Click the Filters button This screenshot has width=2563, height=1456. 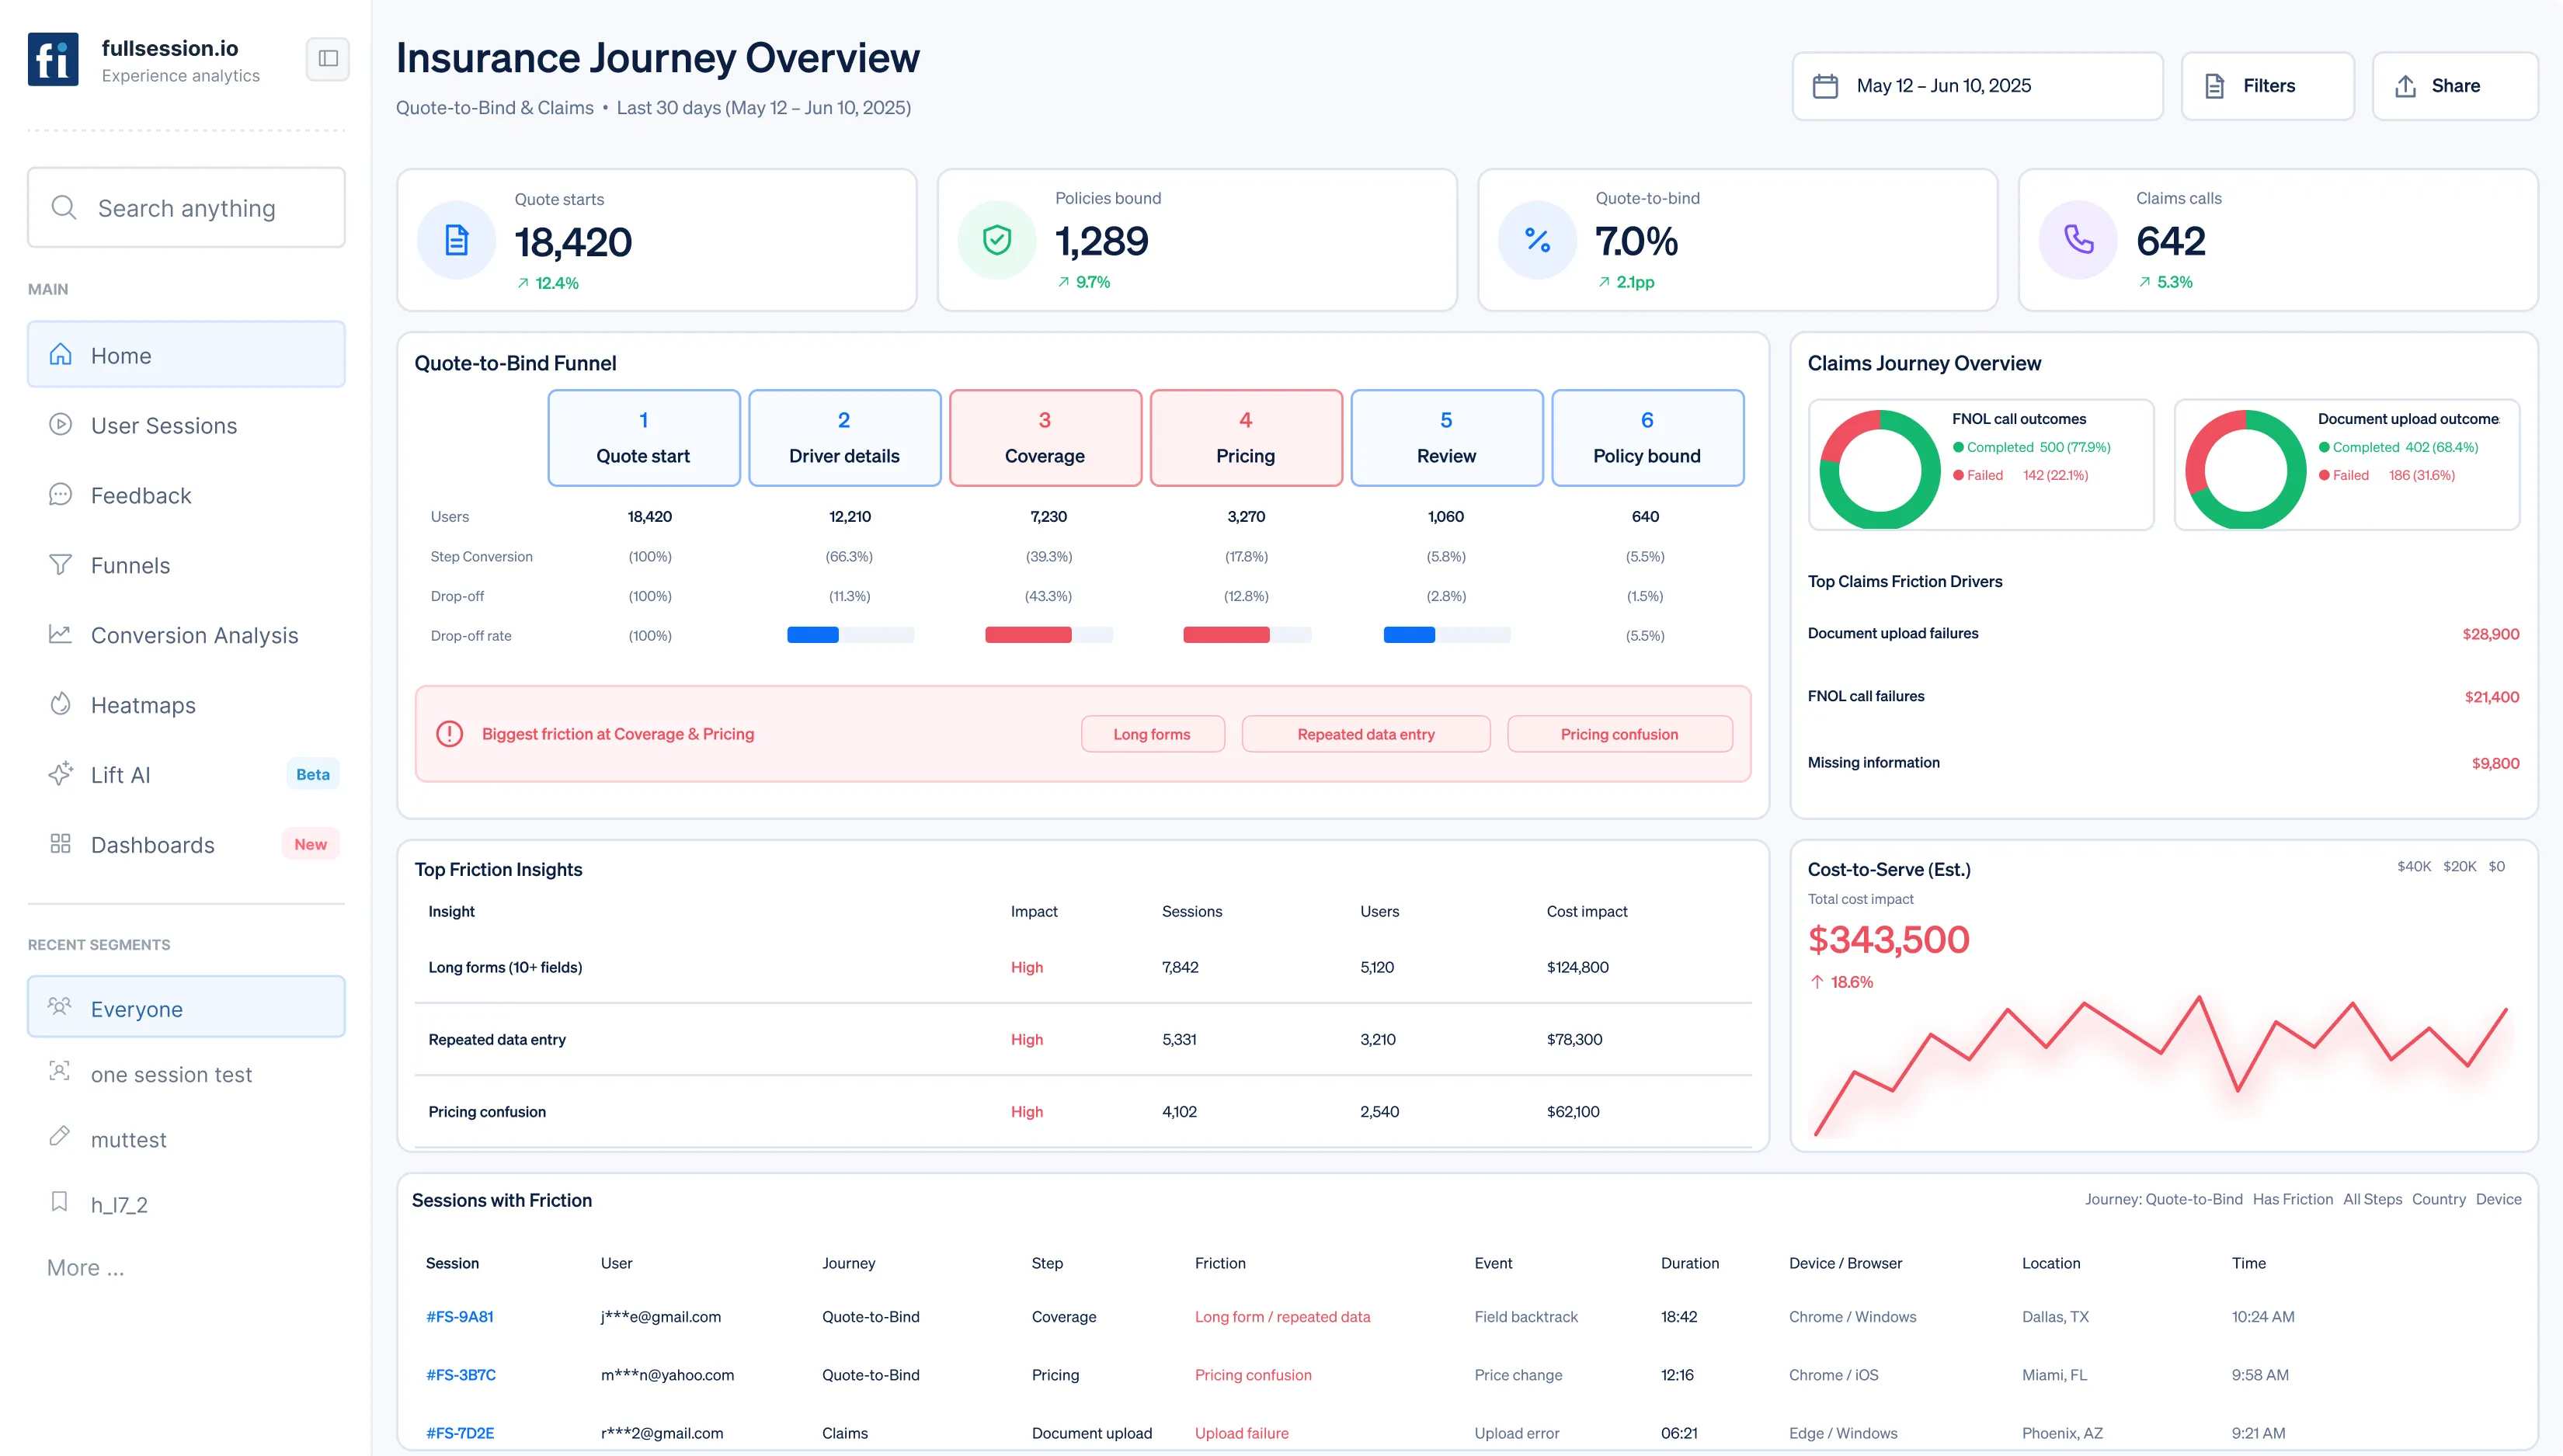(x=2267, y=86)
